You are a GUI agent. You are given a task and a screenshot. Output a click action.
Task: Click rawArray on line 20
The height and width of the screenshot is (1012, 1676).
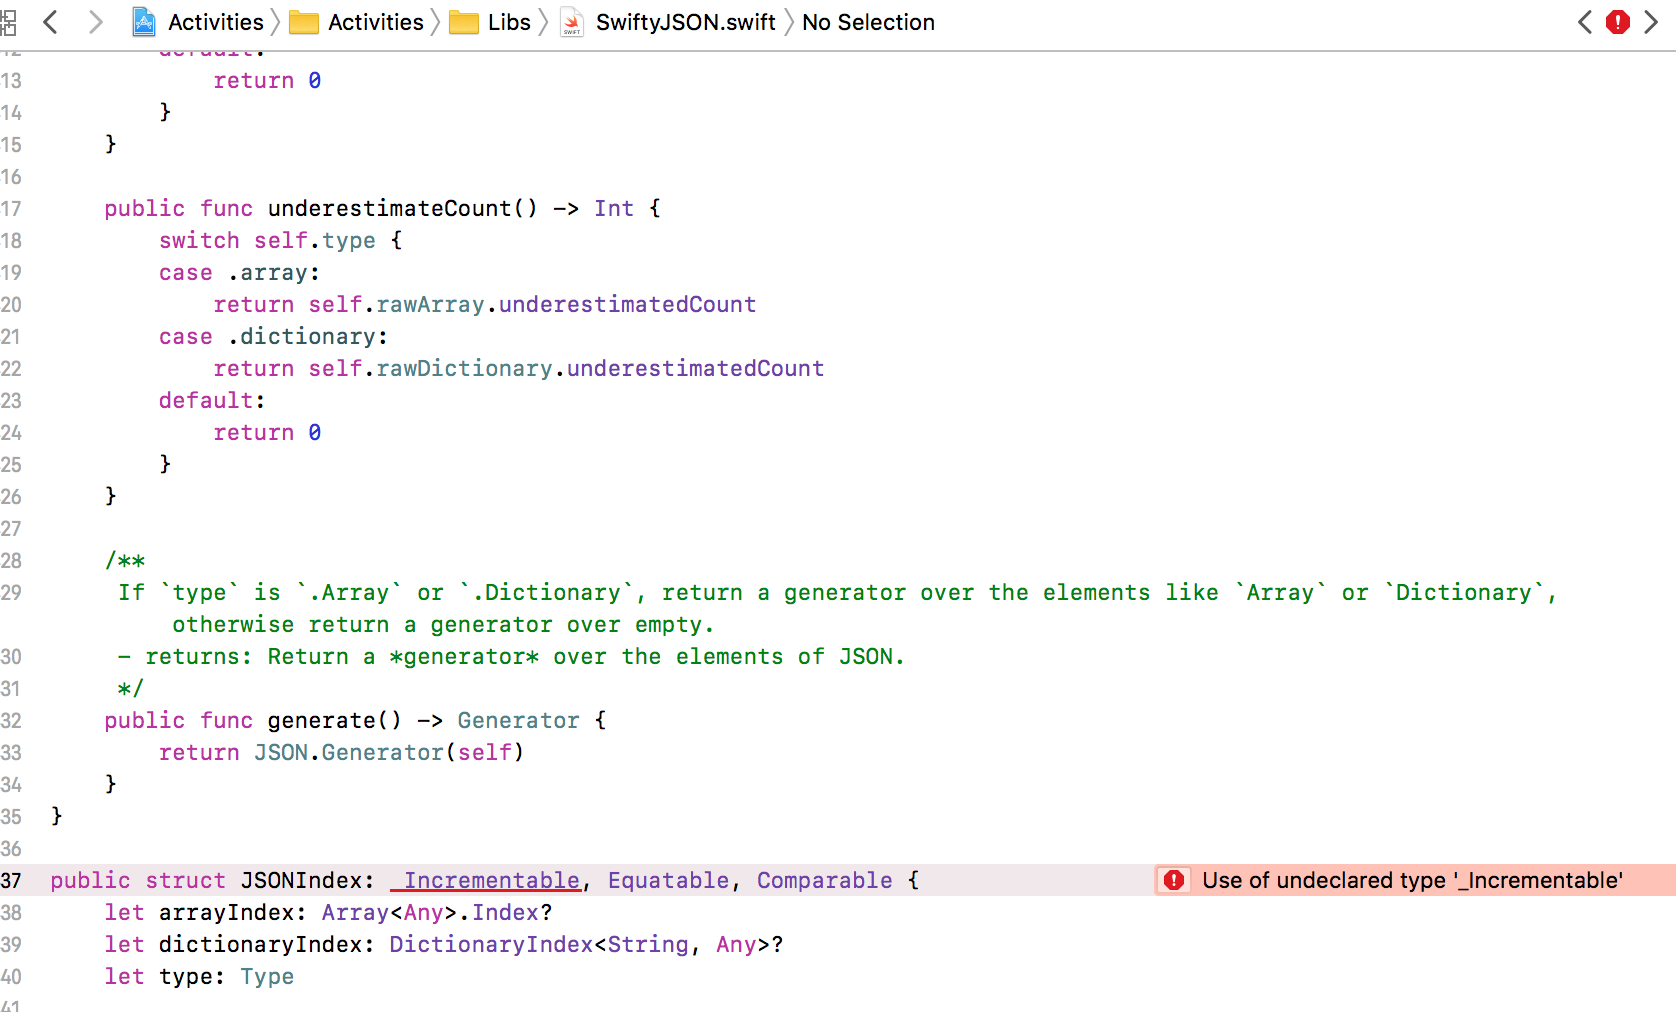[431, 304]
